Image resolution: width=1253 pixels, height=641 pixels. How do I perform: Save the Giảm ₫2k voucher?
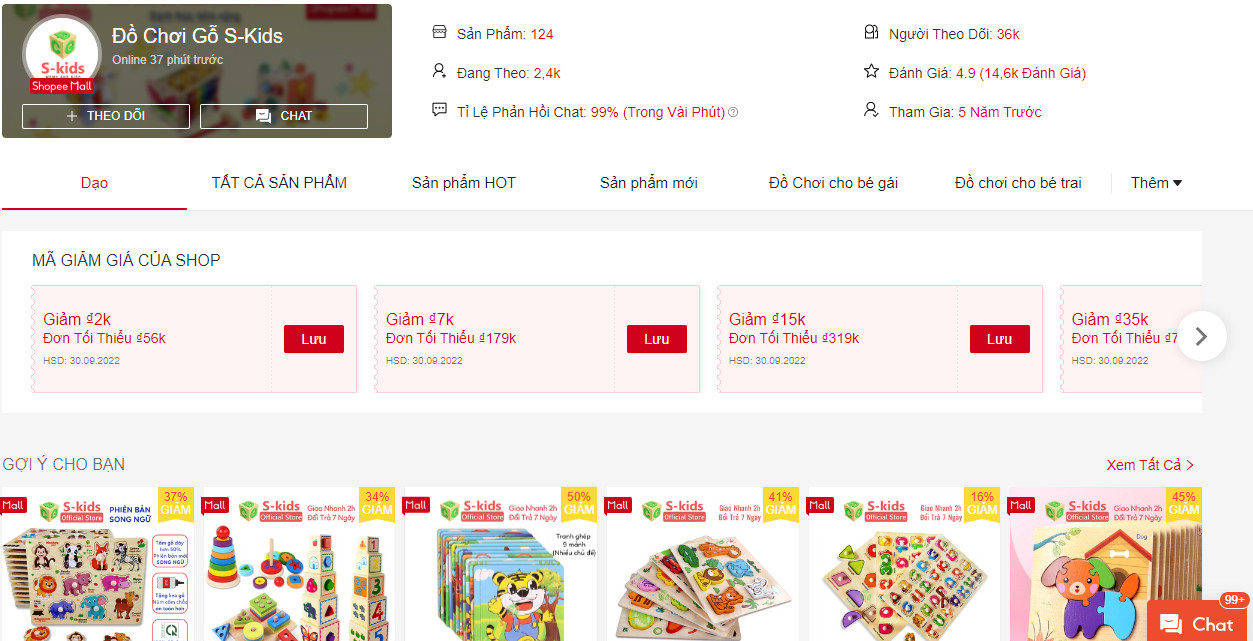(x=314, y=339)
